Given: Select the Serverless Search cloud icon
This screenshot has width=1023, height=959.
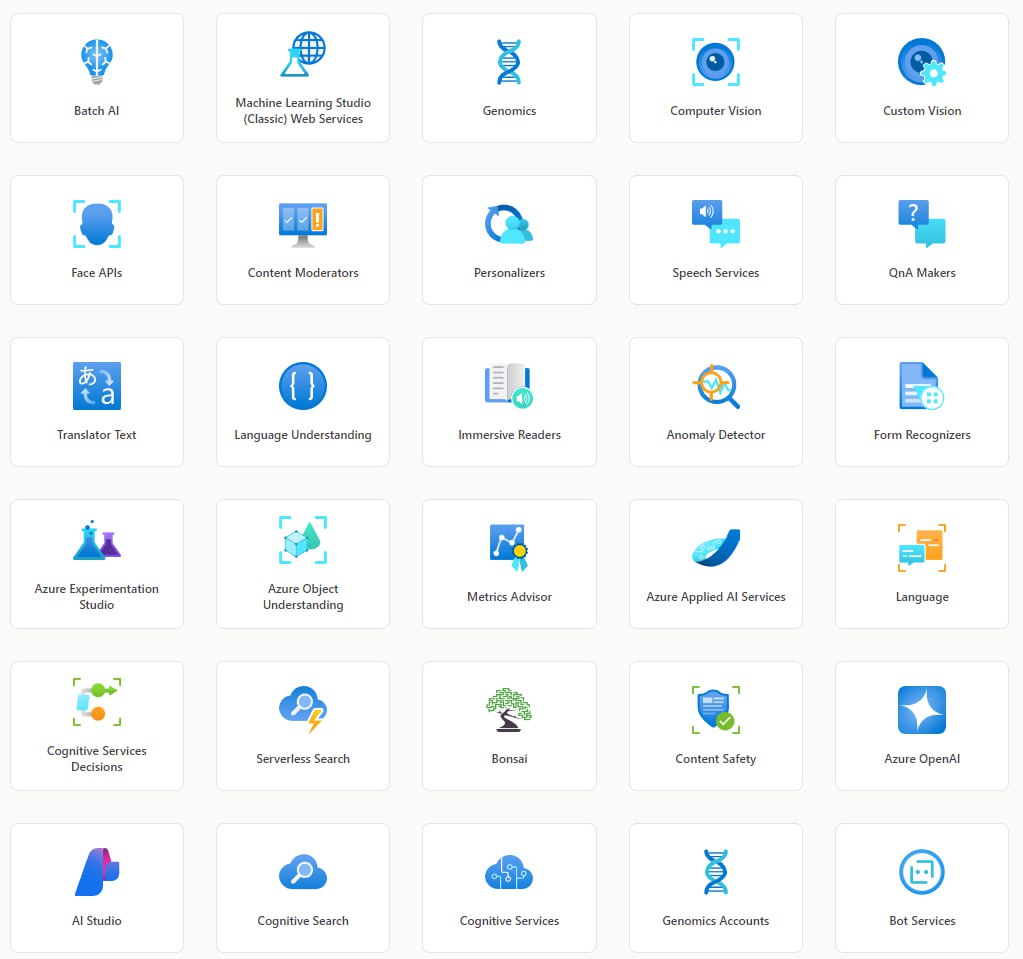Looking at the screenshot, I should 303,709.
